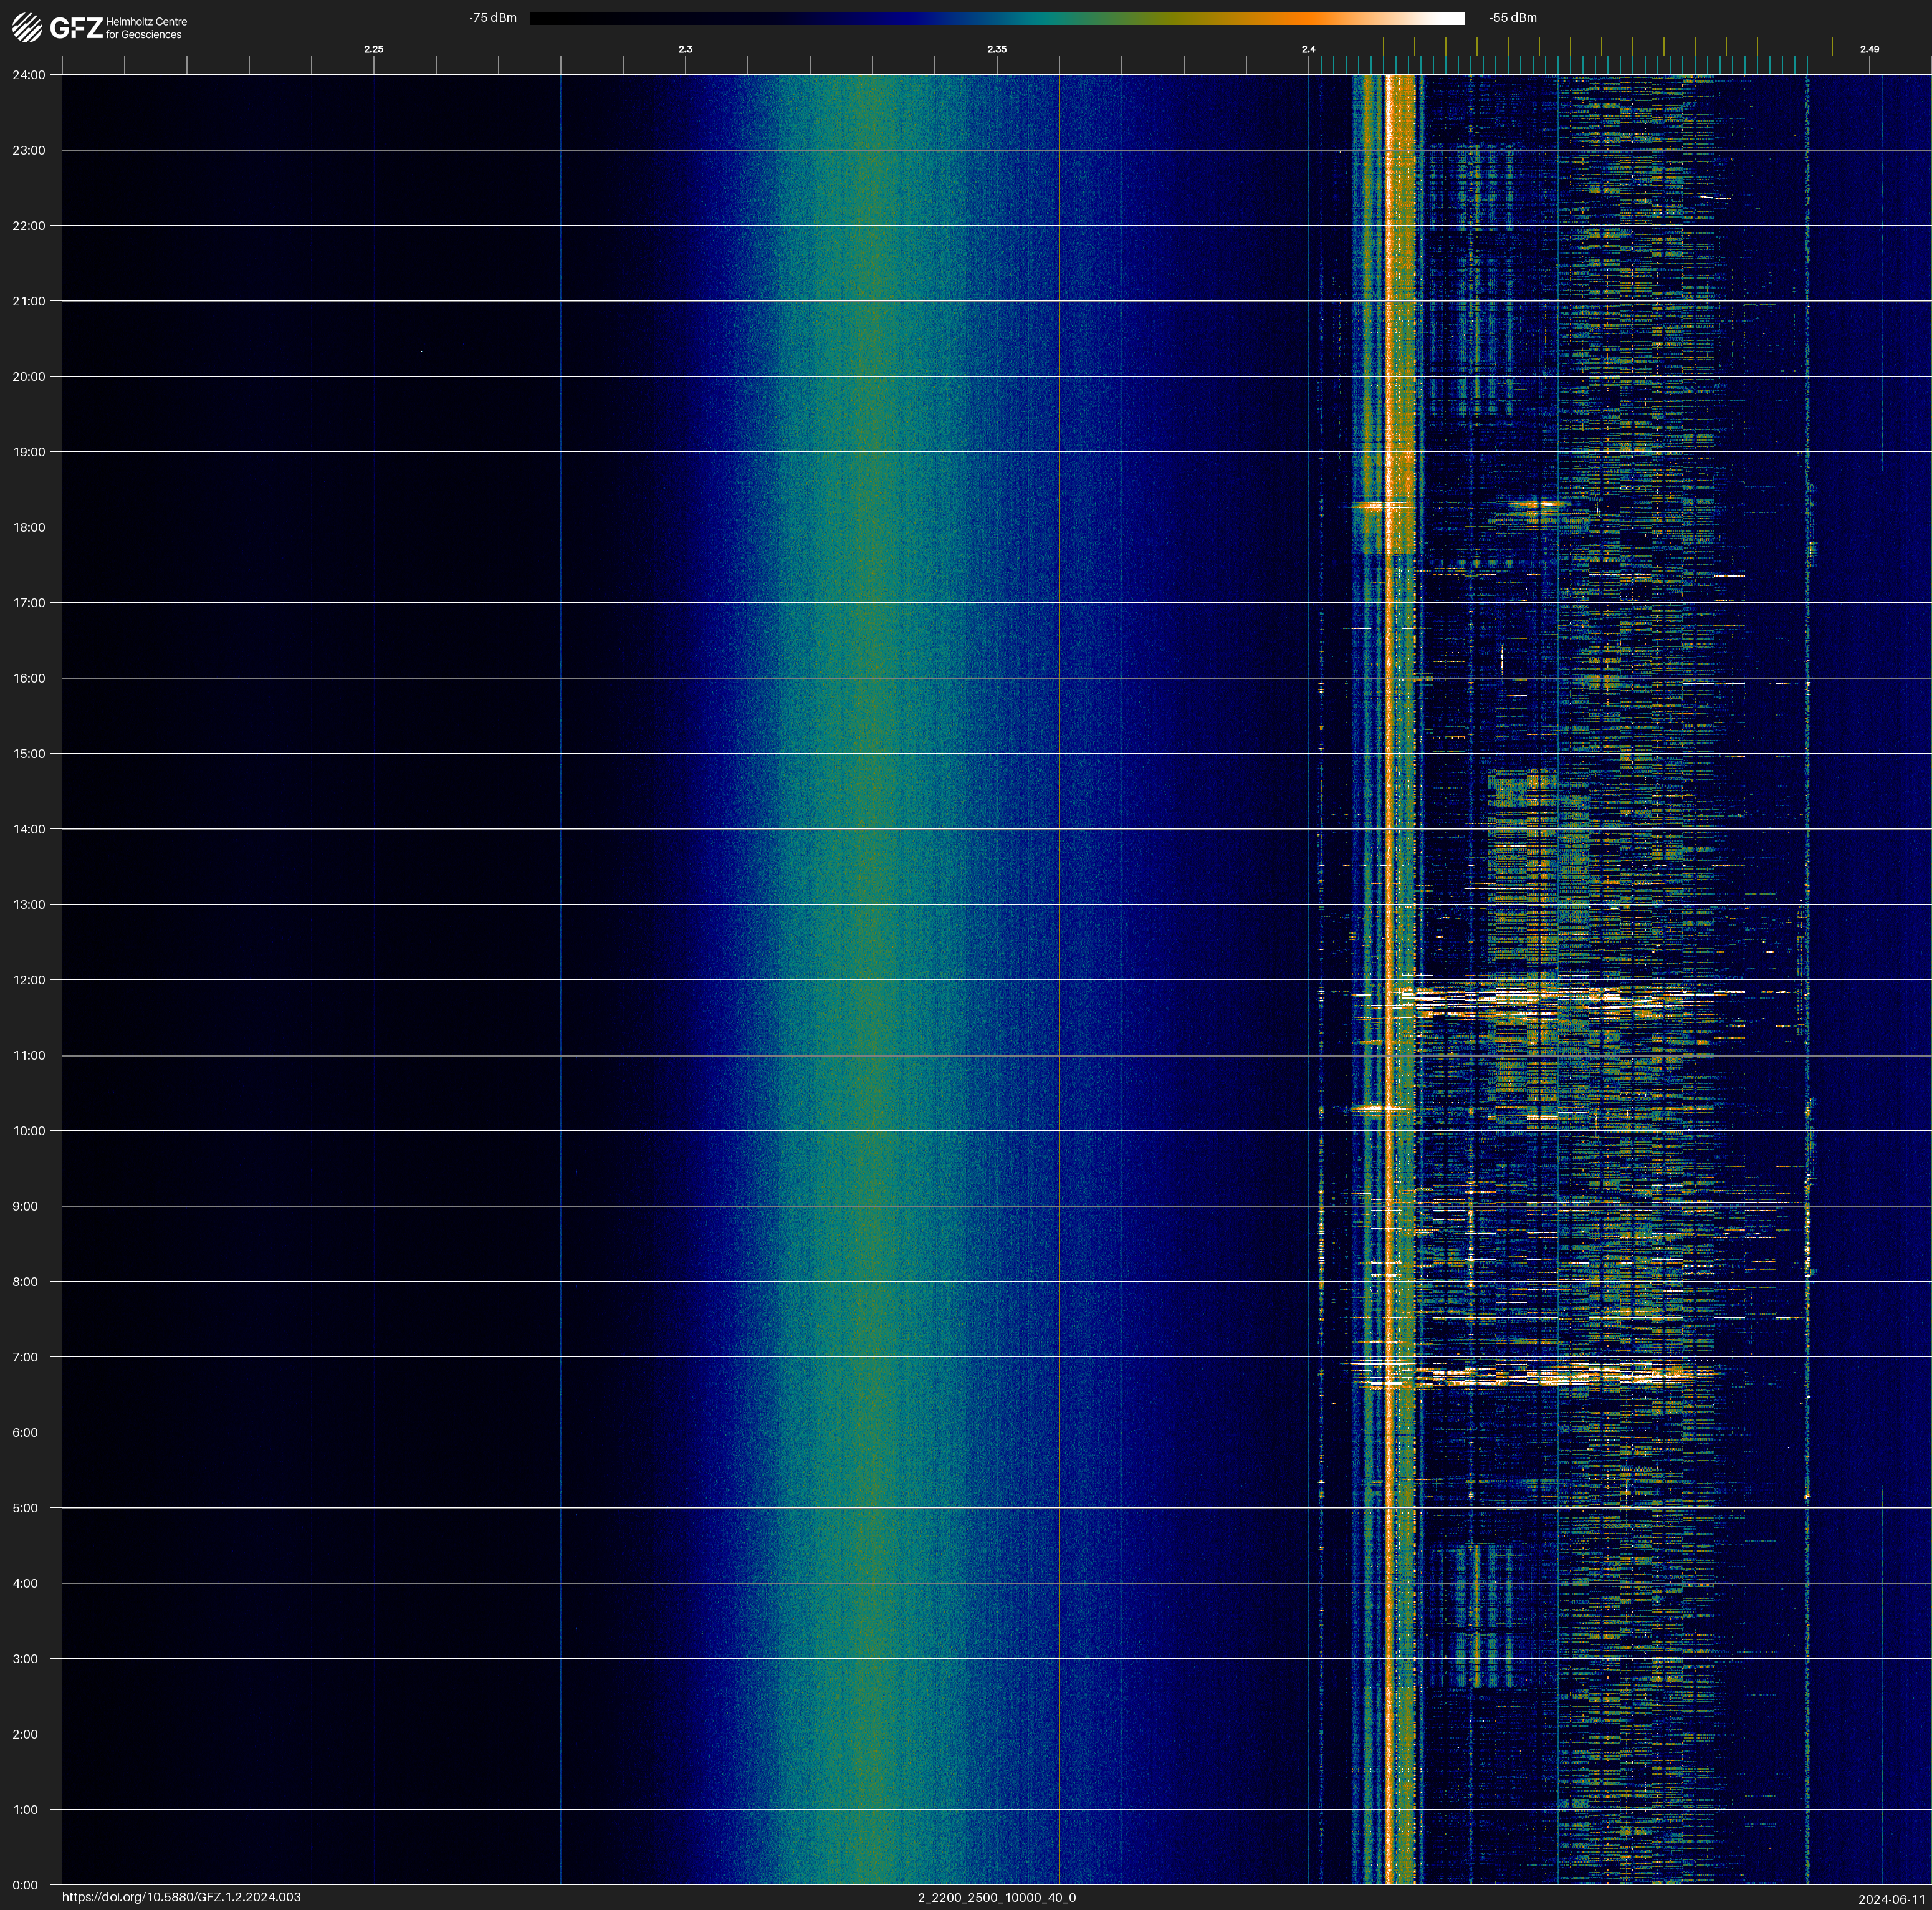Open the doi.org GFZ dataset link
This screenshot has width=1932, height=1910.
pos(181,1897)
